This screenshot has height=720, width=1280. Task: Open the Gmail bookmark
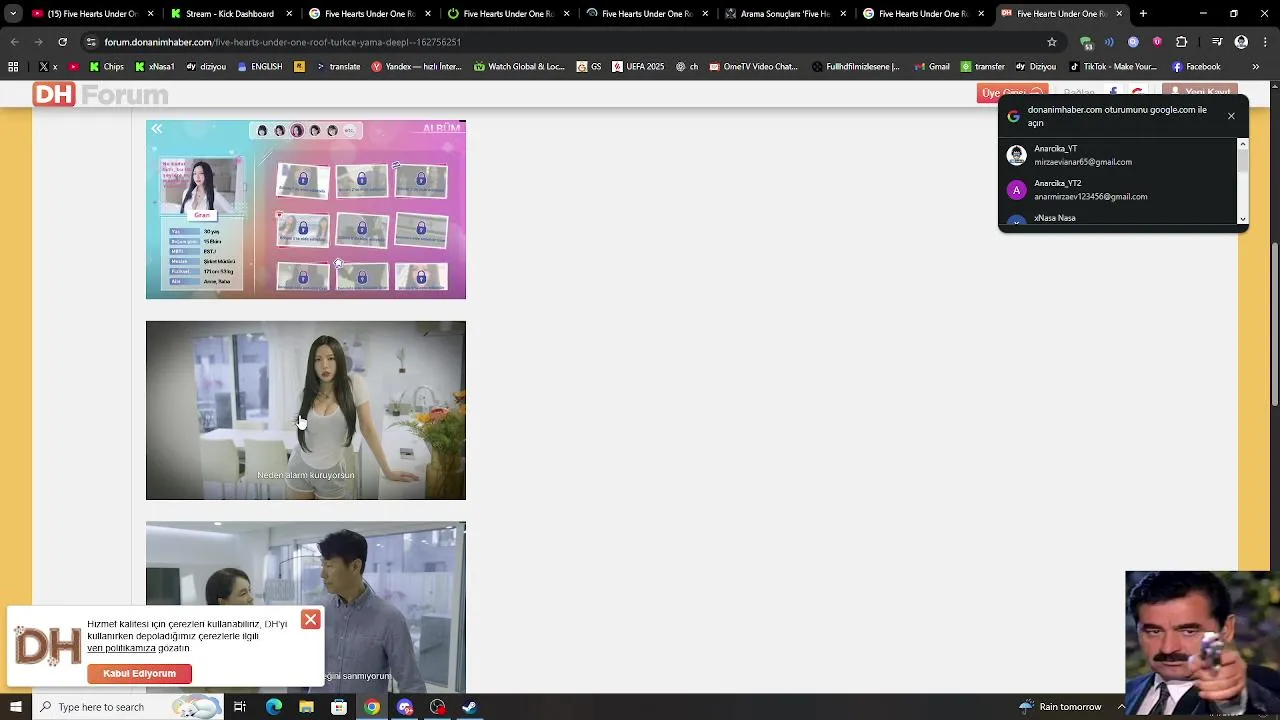point(931,67)
